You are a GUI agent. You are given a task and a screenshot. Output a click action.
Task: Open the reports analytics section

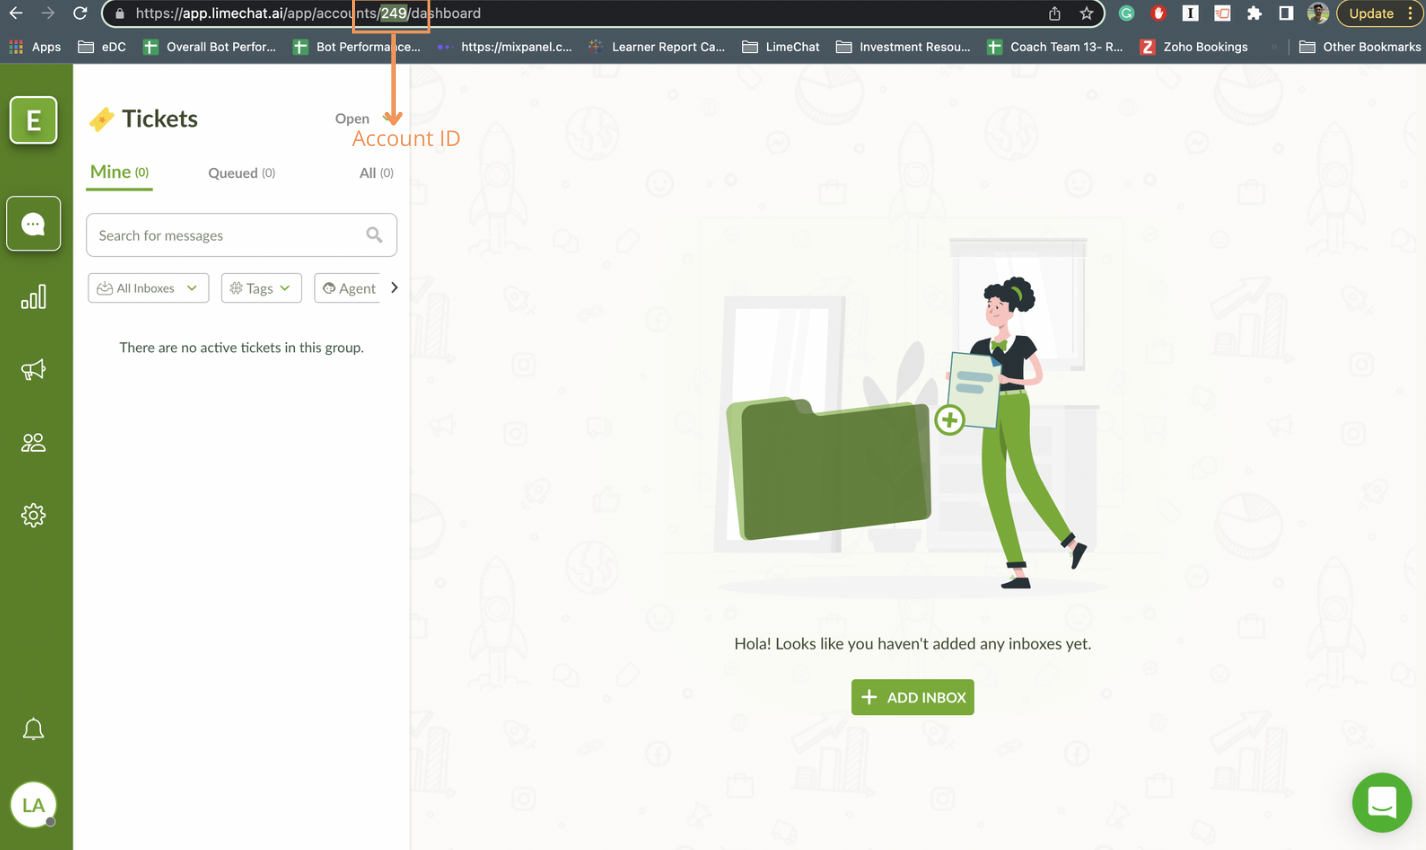coord(33,296)
